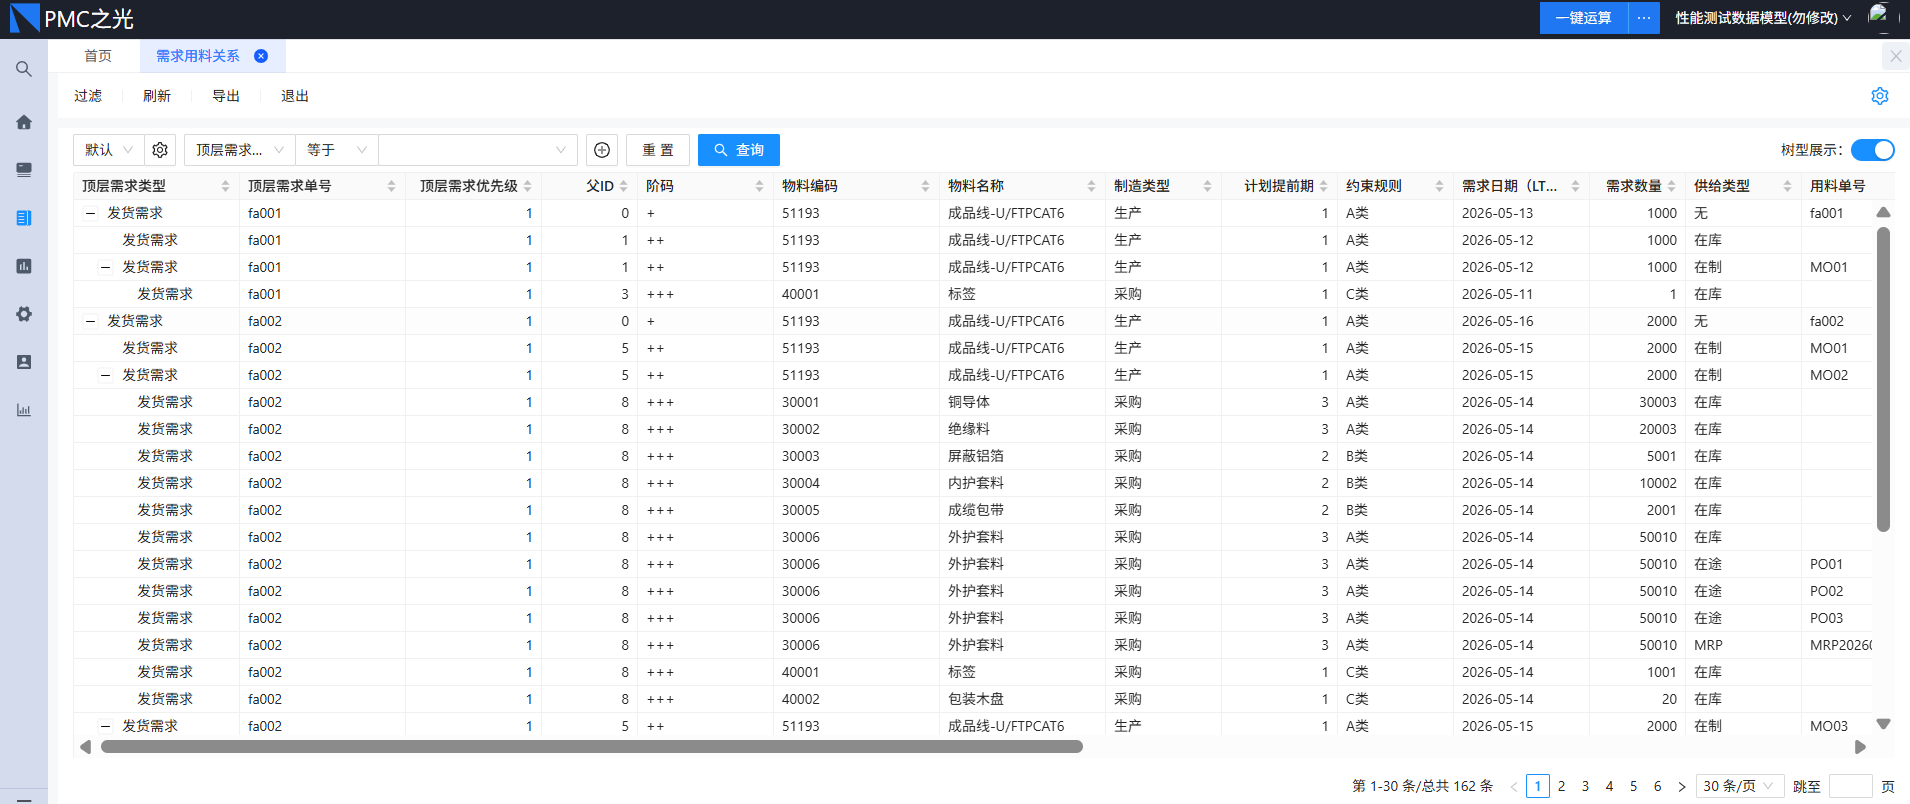1910x804 pixels.
Task: Sort by 父ID column arrows
Action: pyautogui.click(x=623, y=186)
